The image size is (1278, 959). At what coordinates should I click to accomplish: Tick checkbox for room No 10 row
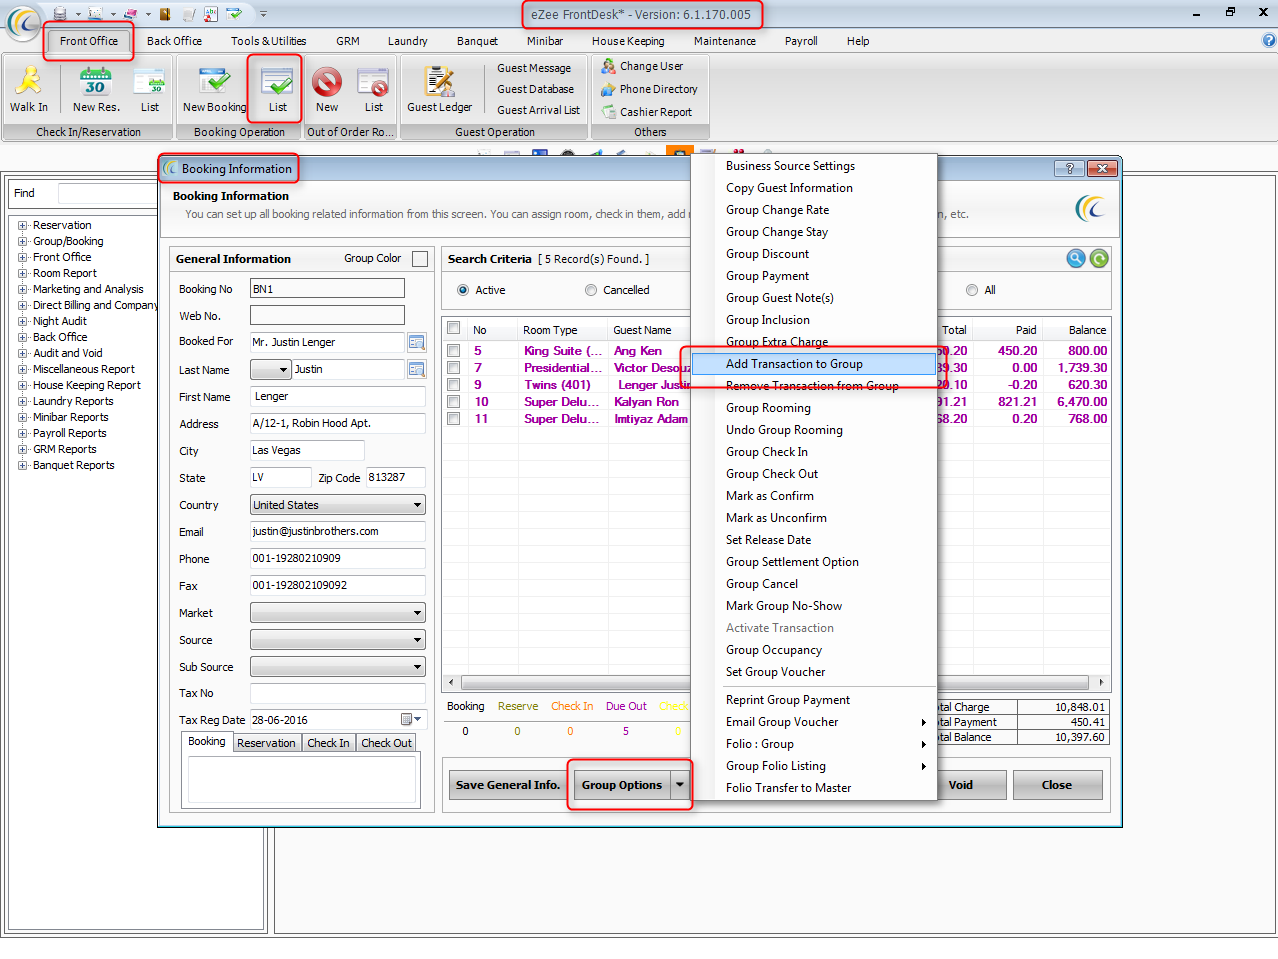[454, 402]
